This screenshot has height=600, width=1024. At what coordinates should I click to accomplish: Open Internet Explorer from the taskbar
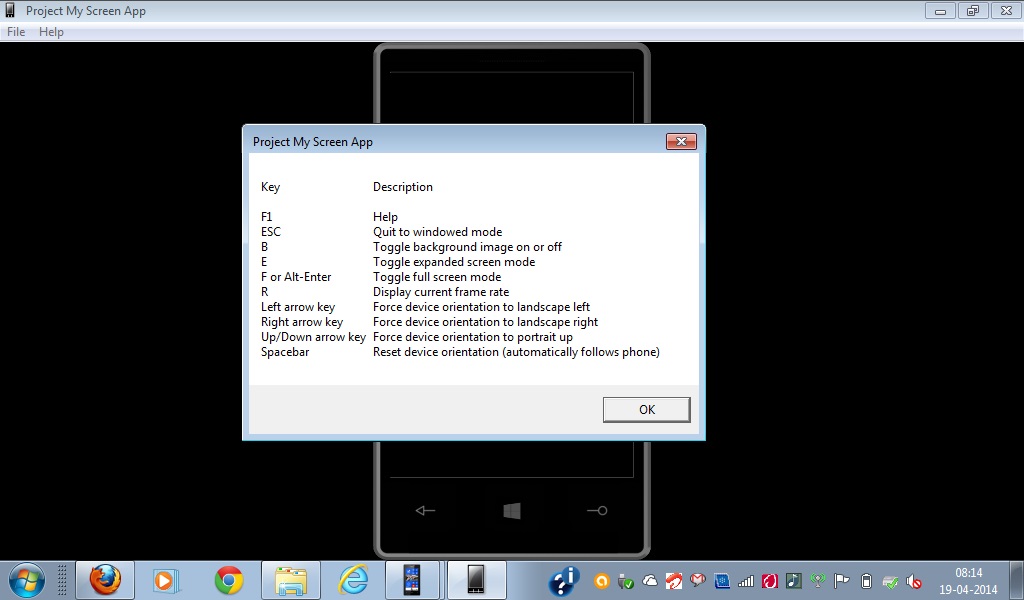pyautogui.click(x=352, y=580)
